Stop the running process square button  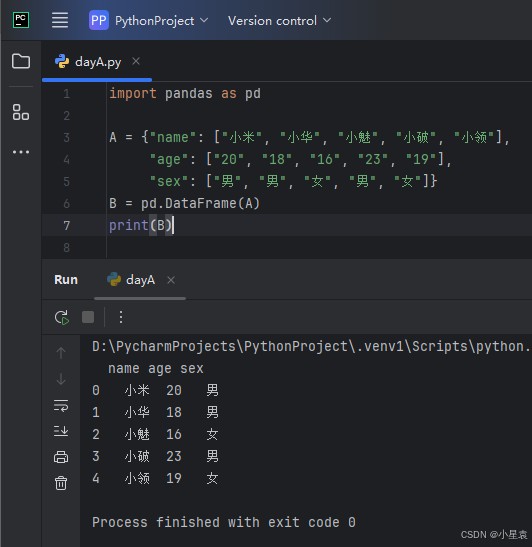click(88, 317)
